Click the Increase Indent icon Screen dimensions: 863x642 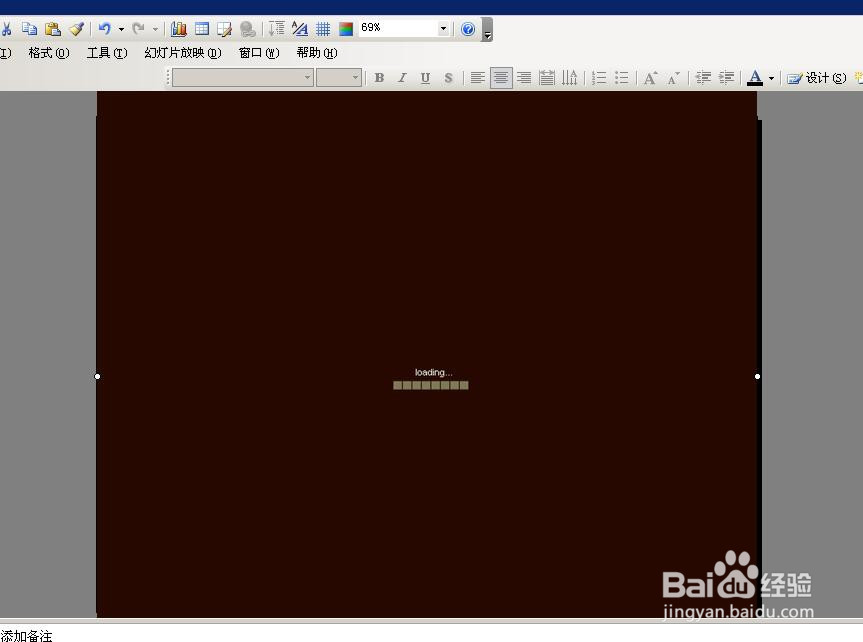pyautogui.click(x=727, y=78)
